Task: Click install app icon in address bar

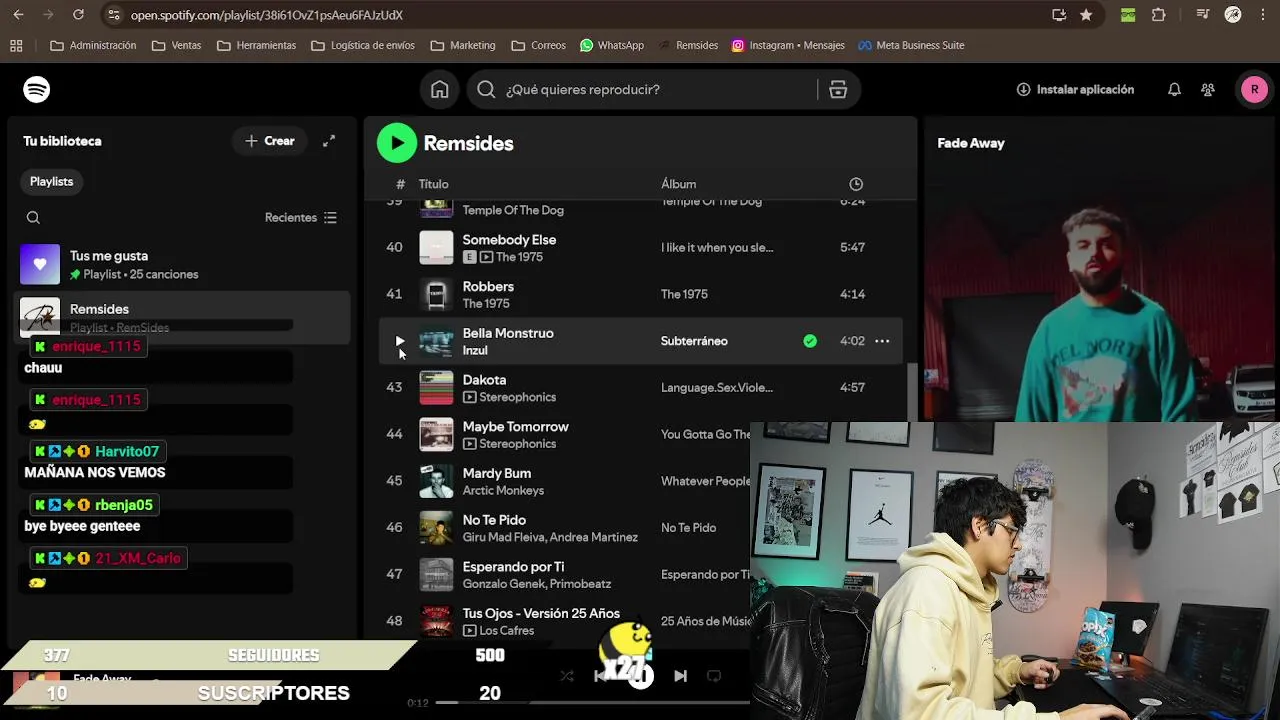Action: (1059, 15)
